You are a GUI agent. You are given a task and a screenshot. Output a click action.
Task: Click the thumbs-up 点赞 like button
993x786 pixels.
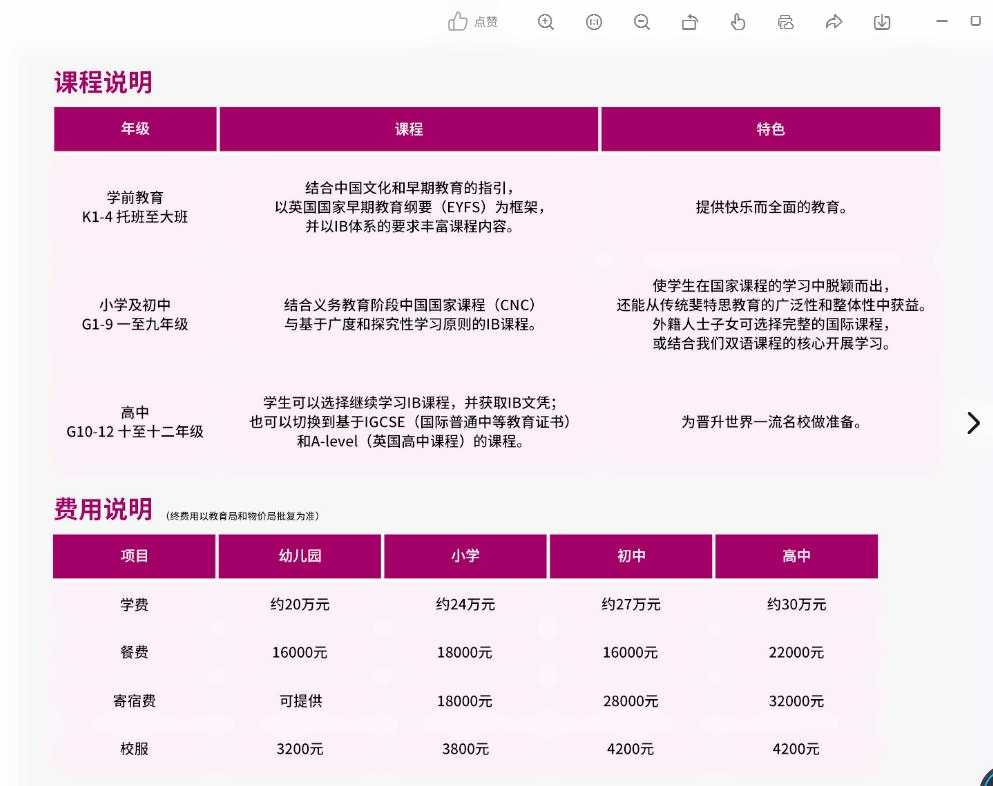tap(473, 22)
